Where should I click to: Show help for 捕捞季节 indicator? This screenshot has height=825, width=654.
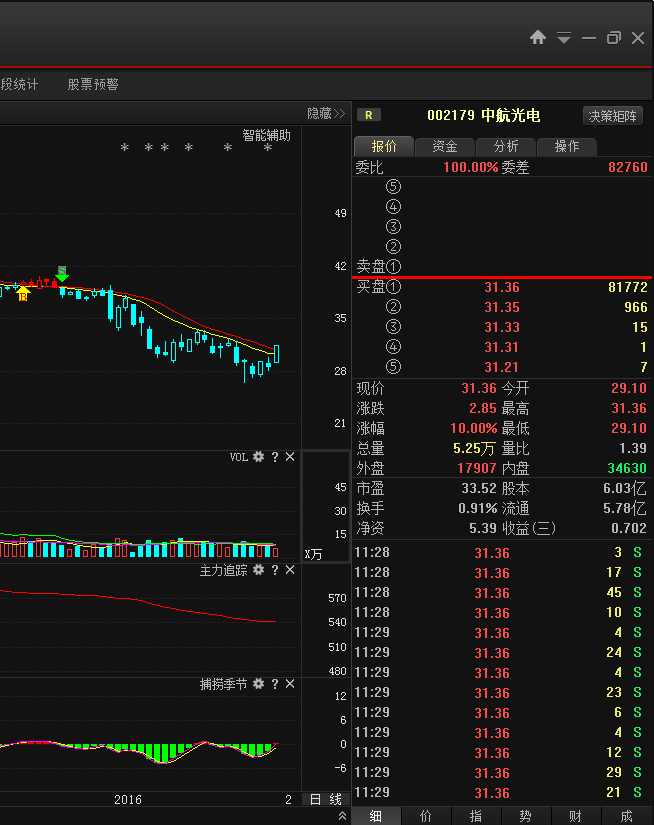pos(275,684)
